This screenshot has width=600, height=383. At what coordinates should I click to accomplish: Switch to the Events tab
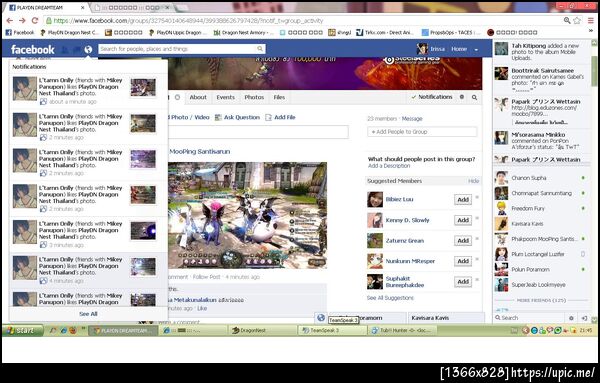226,97
